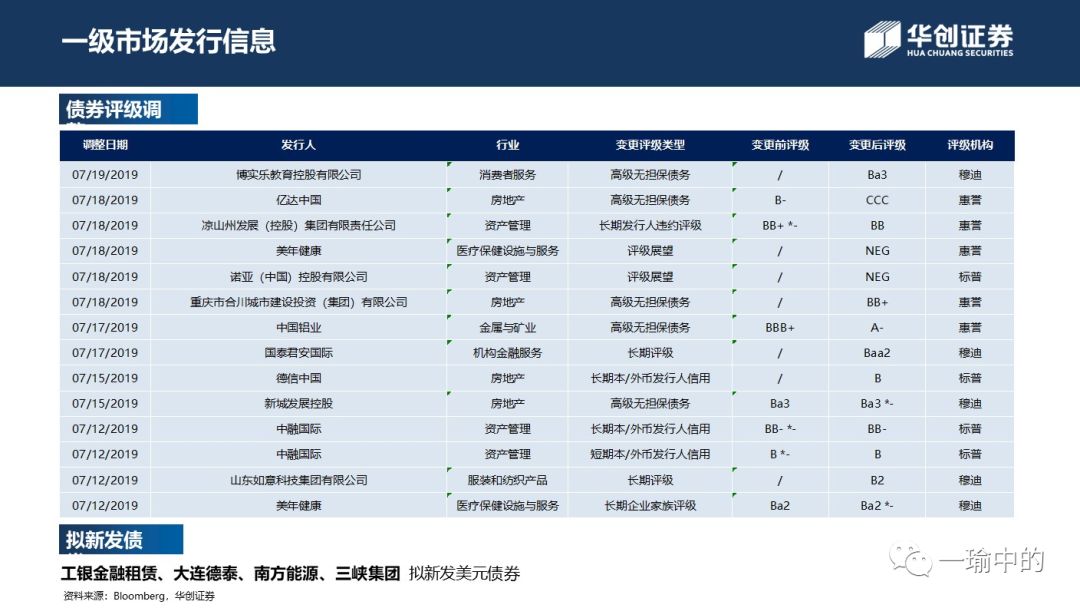Select issuer 诺亚（中国）控股有限公司
The height and width of the screenshot is (608, 1080).
pyautogui.click(x=298, y=277)
